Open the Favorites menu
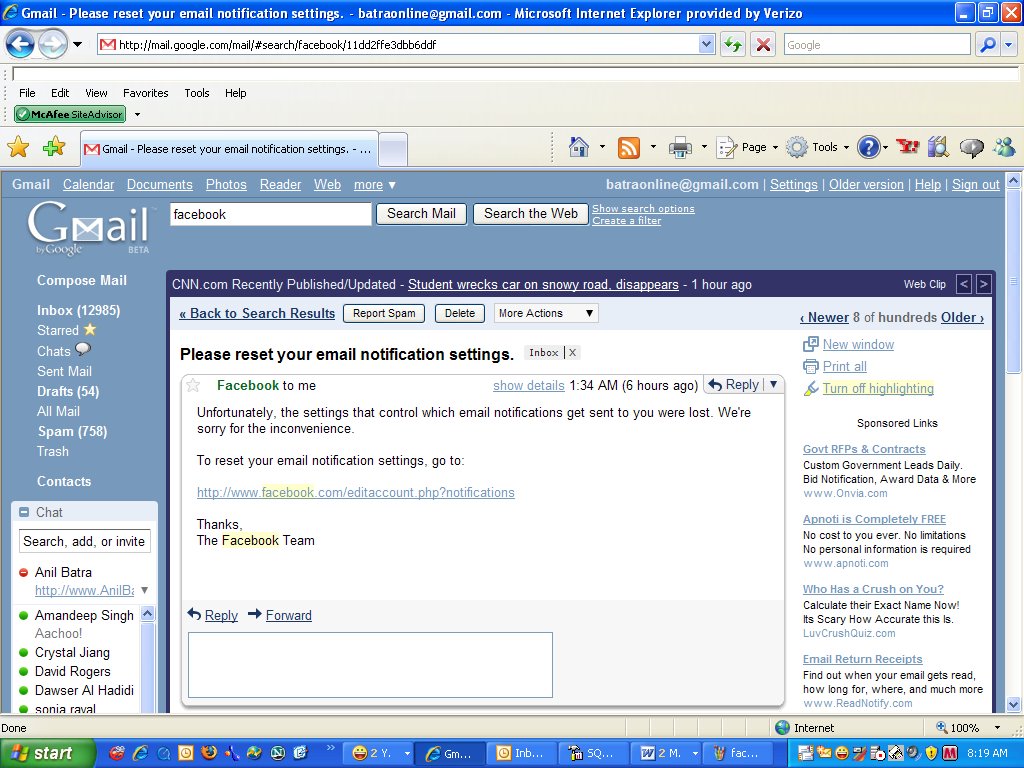The height and width of the screenshot is (768, 1024). click(145, 92)
